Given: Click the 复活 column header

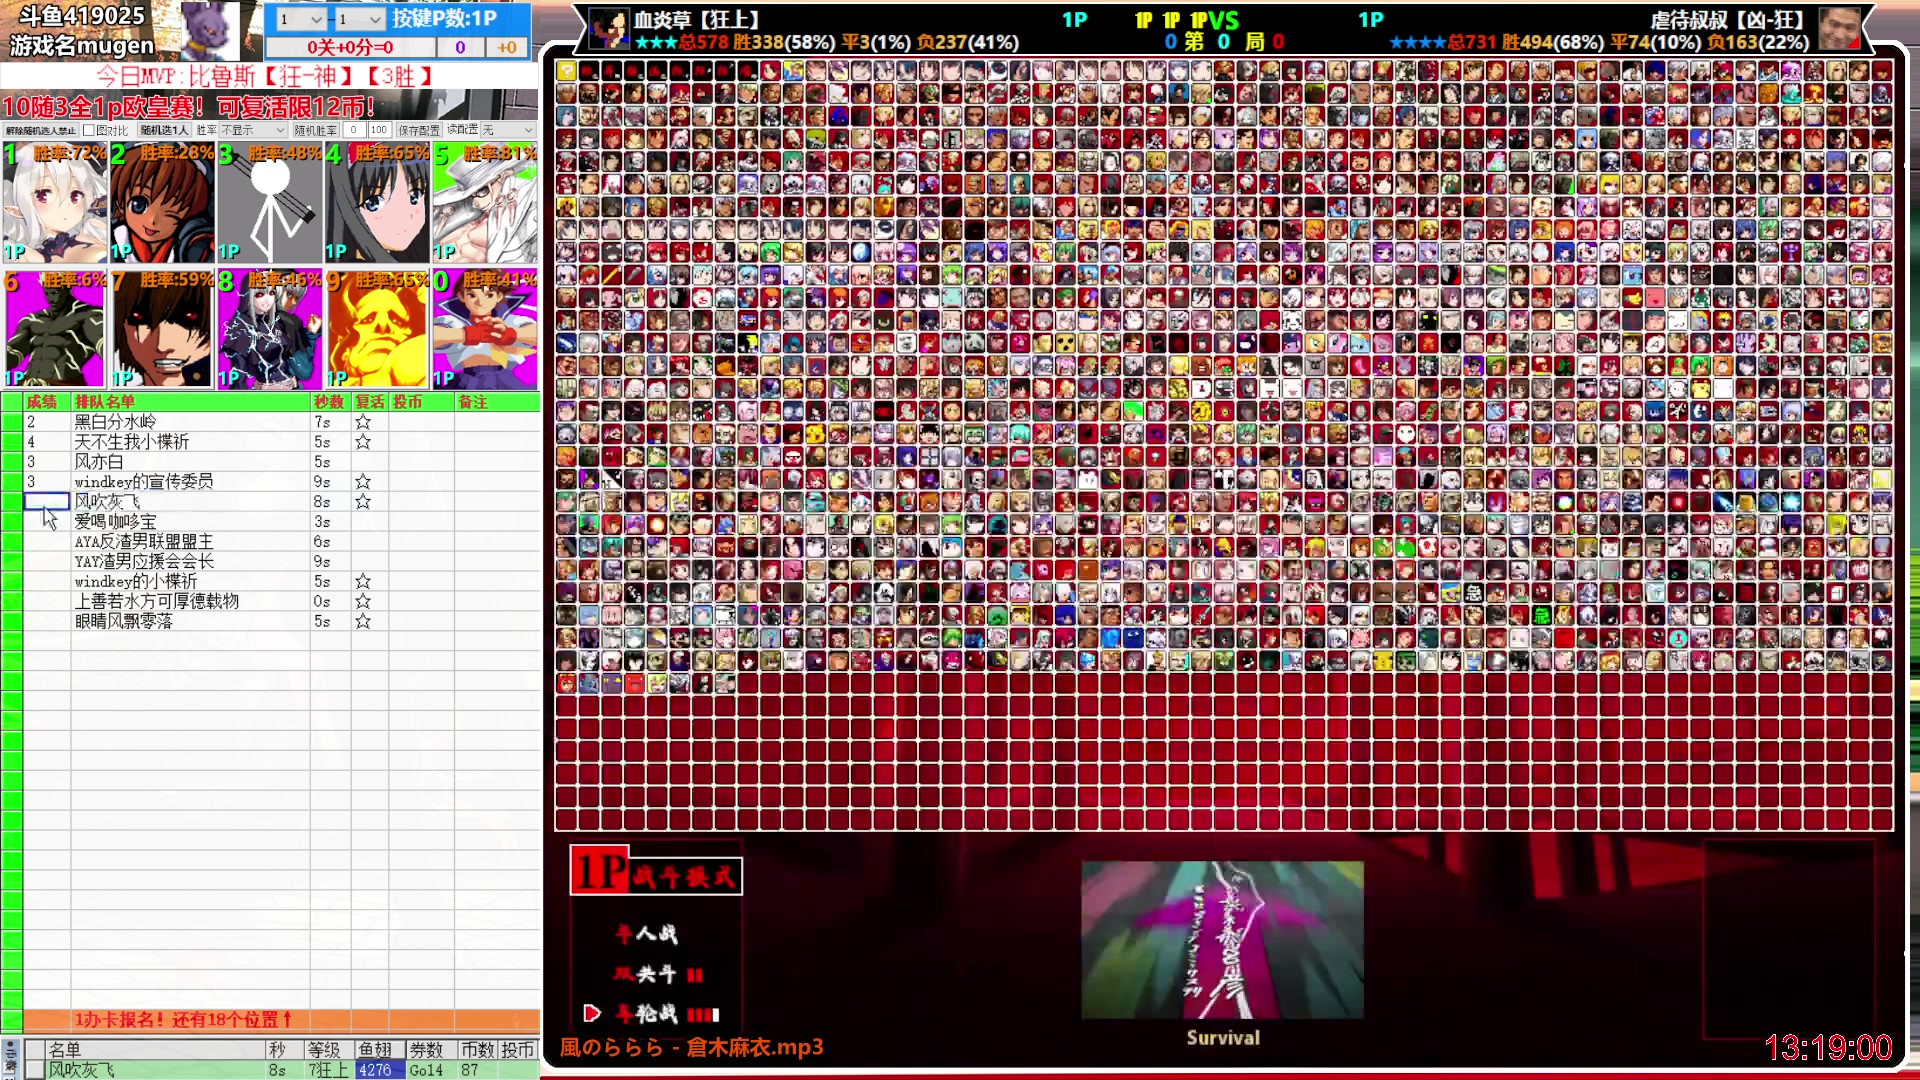Looking at the screenshot, I should tap(370, 402).
